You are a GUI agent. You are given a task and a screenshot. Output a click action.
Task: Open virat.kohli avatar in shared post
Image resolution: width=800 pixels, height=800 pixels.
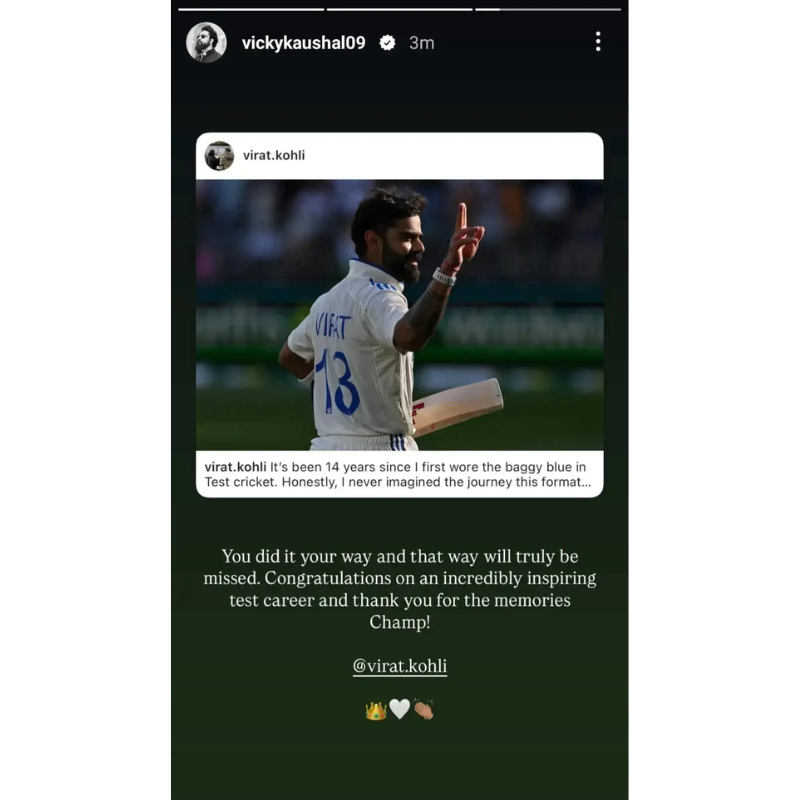tap(219, 156)
